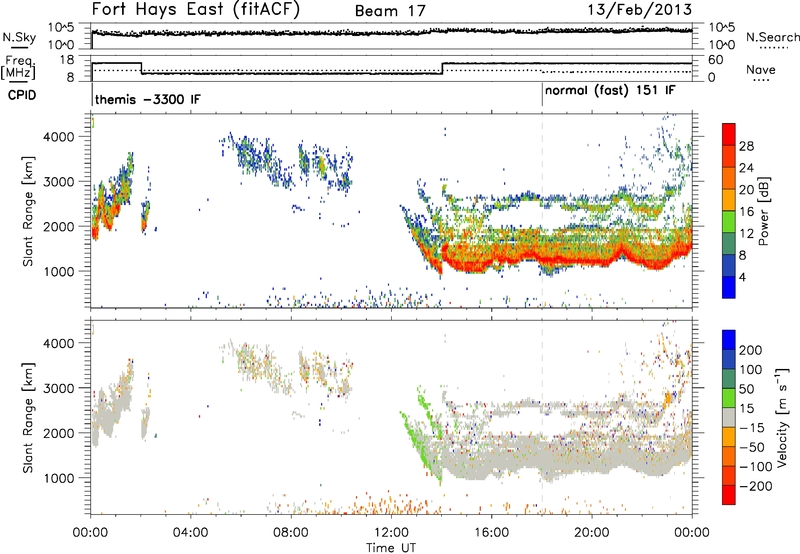The height and width of the screenshot is (554, 800).
Task: Click the "Slant Range [km]" label of velocity panel
Action: (x=28, y=417)
